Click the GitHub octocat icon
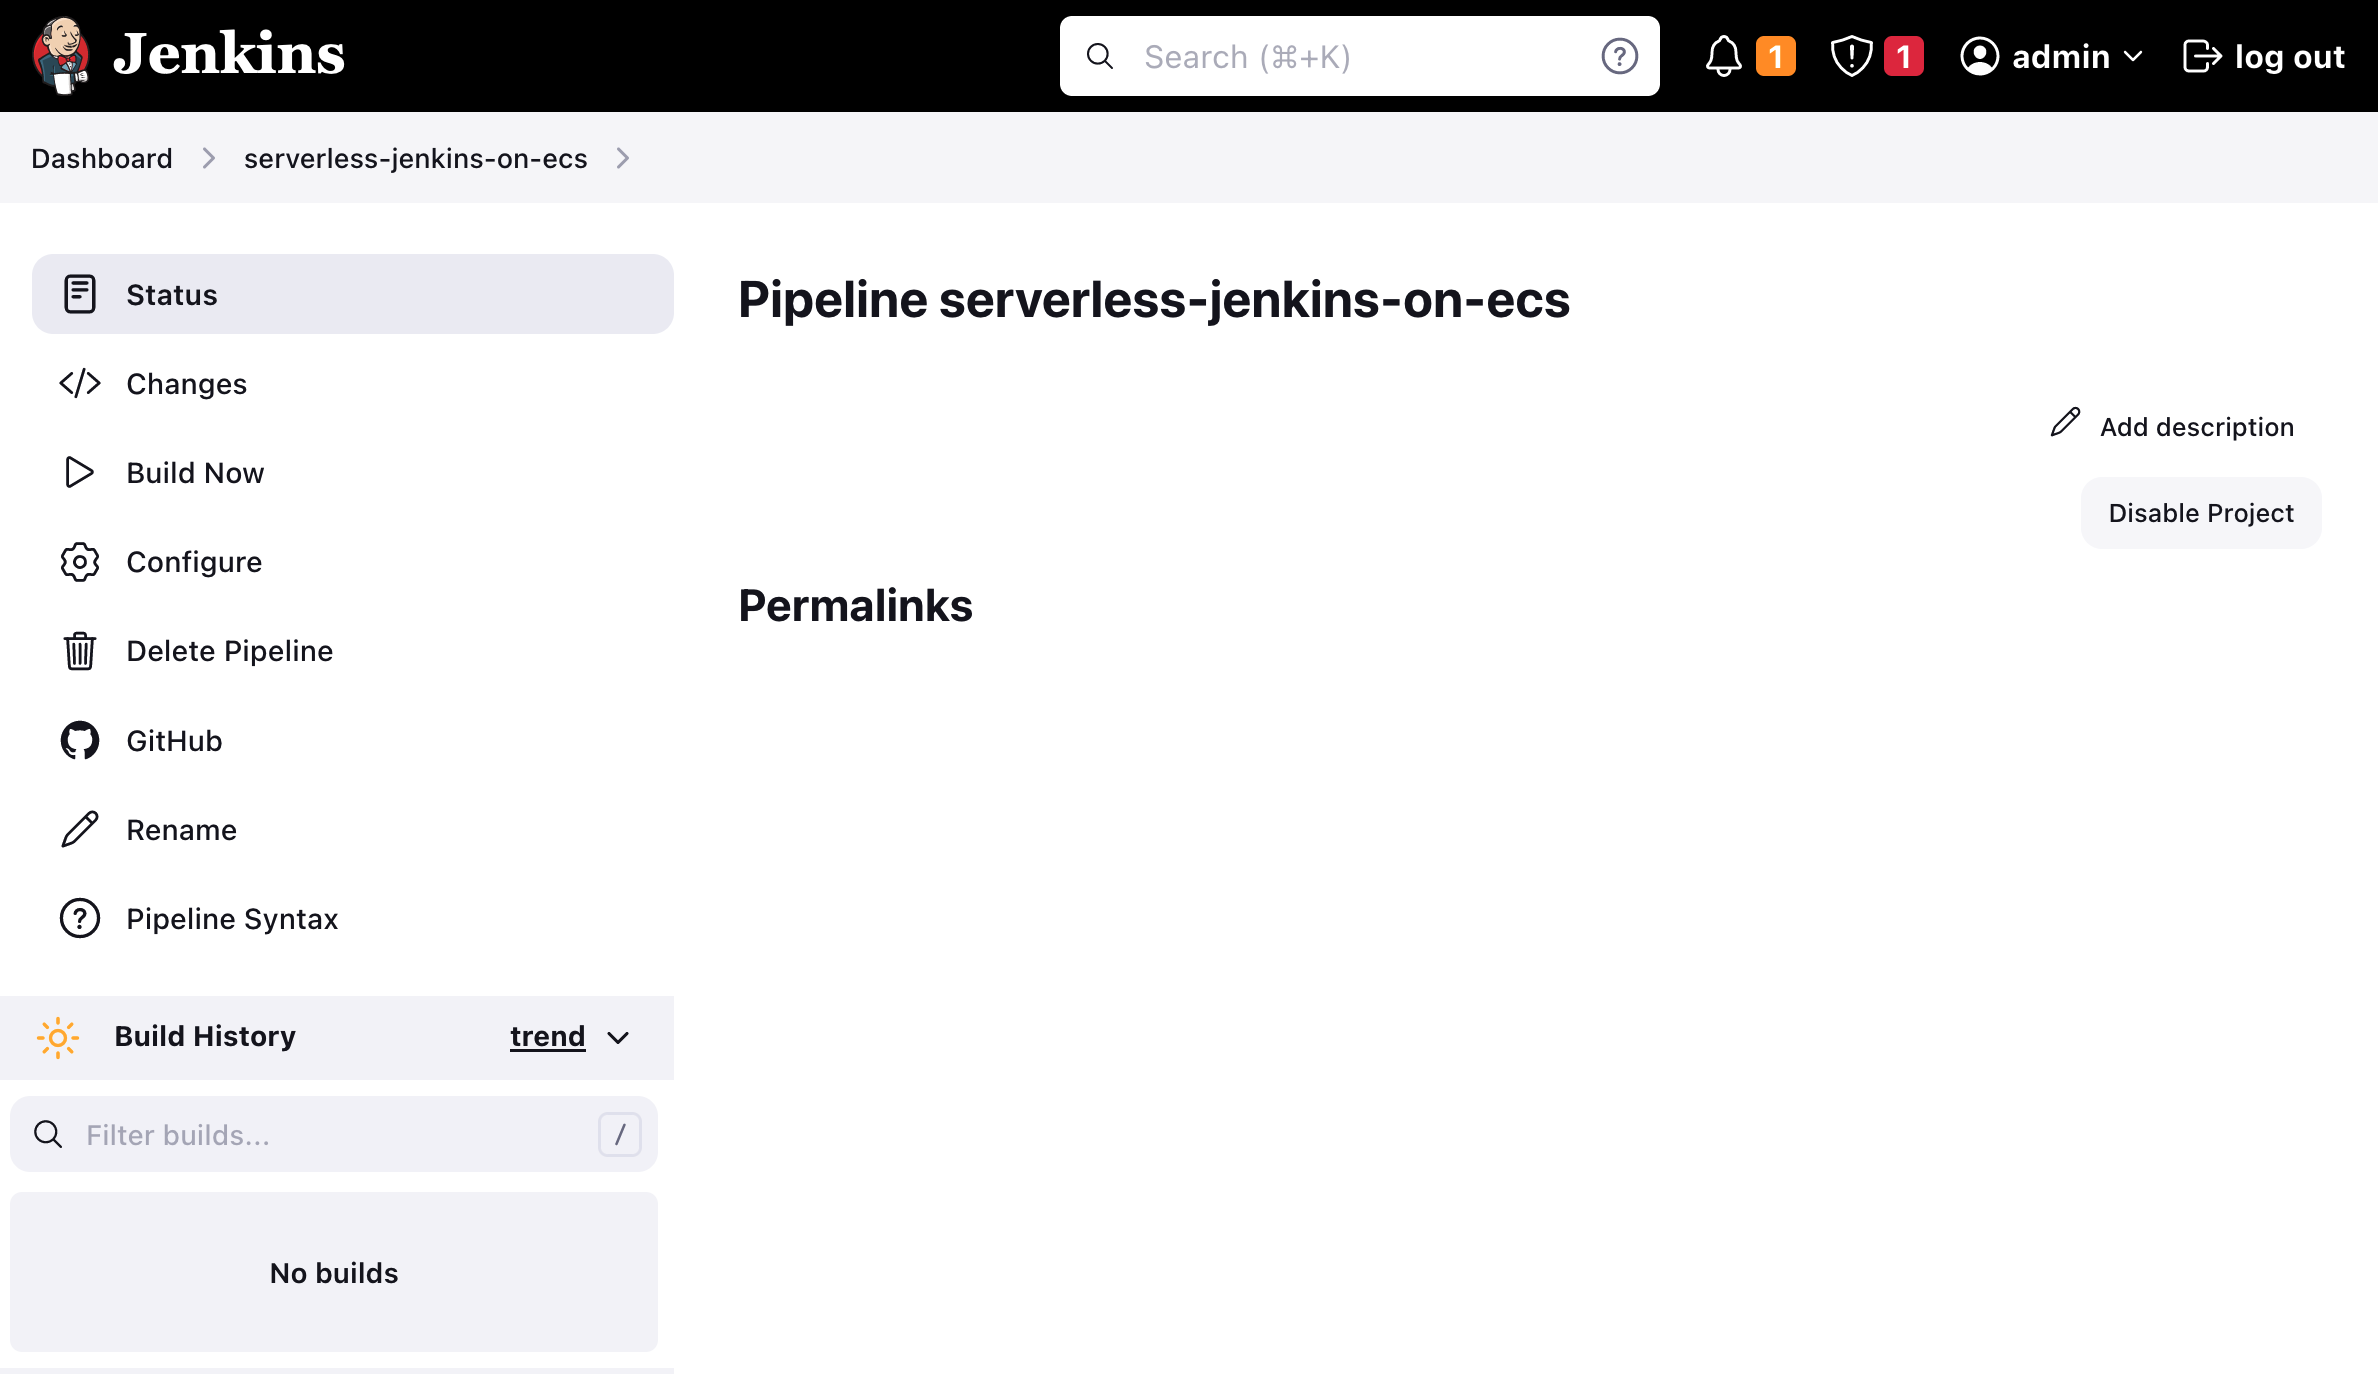2378x1374 pixels. click(x=79, y=741)
